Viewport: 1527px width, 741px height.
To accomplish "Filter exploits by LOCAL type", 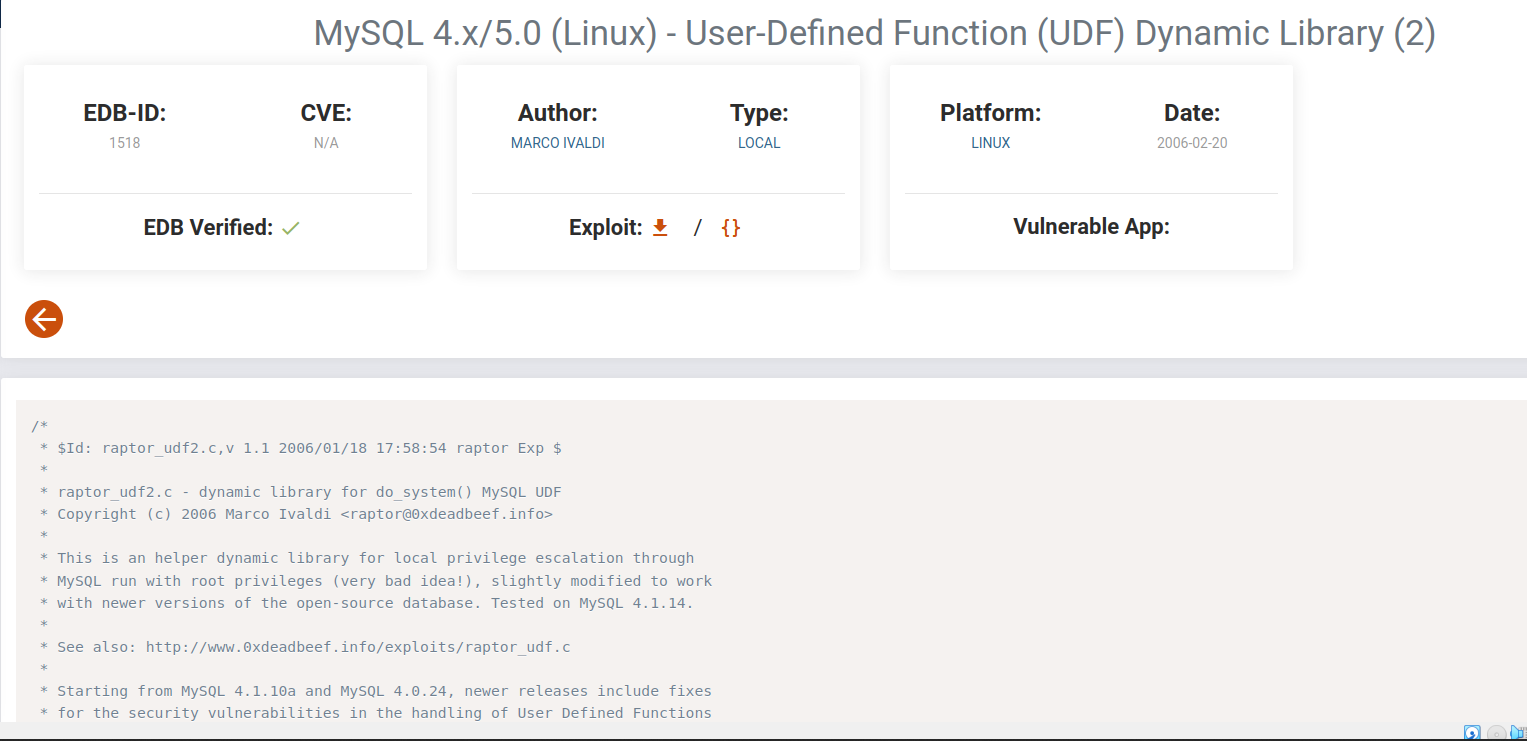I will tap(759, 143).
